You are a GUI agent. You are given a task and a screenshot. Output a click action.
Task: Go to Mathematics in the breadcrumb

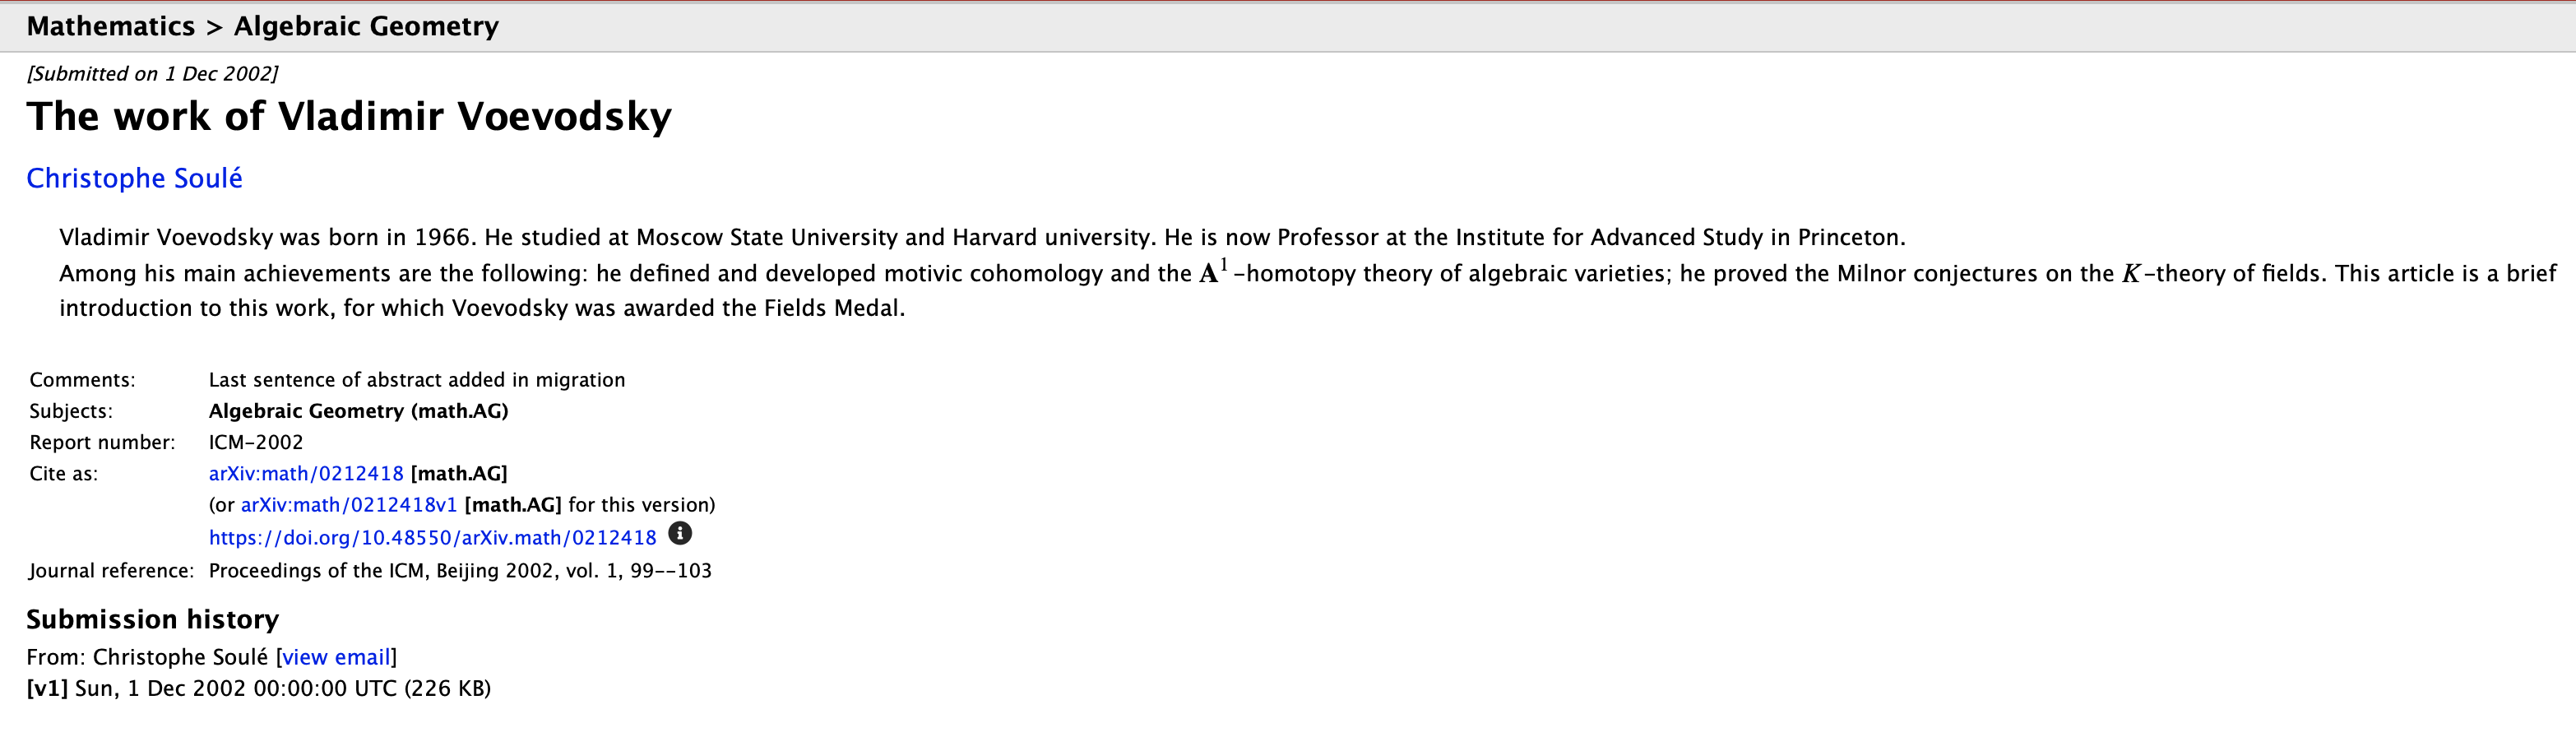tap(111, 26)
